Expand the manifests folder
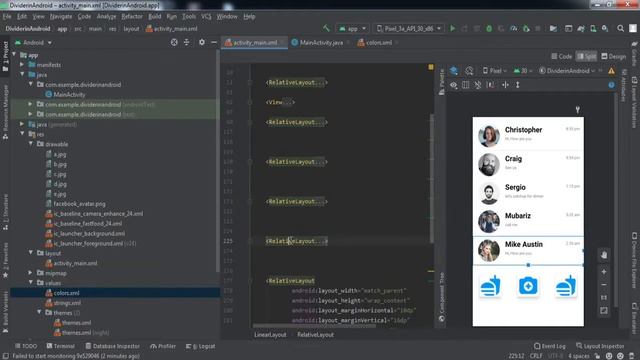 point(22,64)
